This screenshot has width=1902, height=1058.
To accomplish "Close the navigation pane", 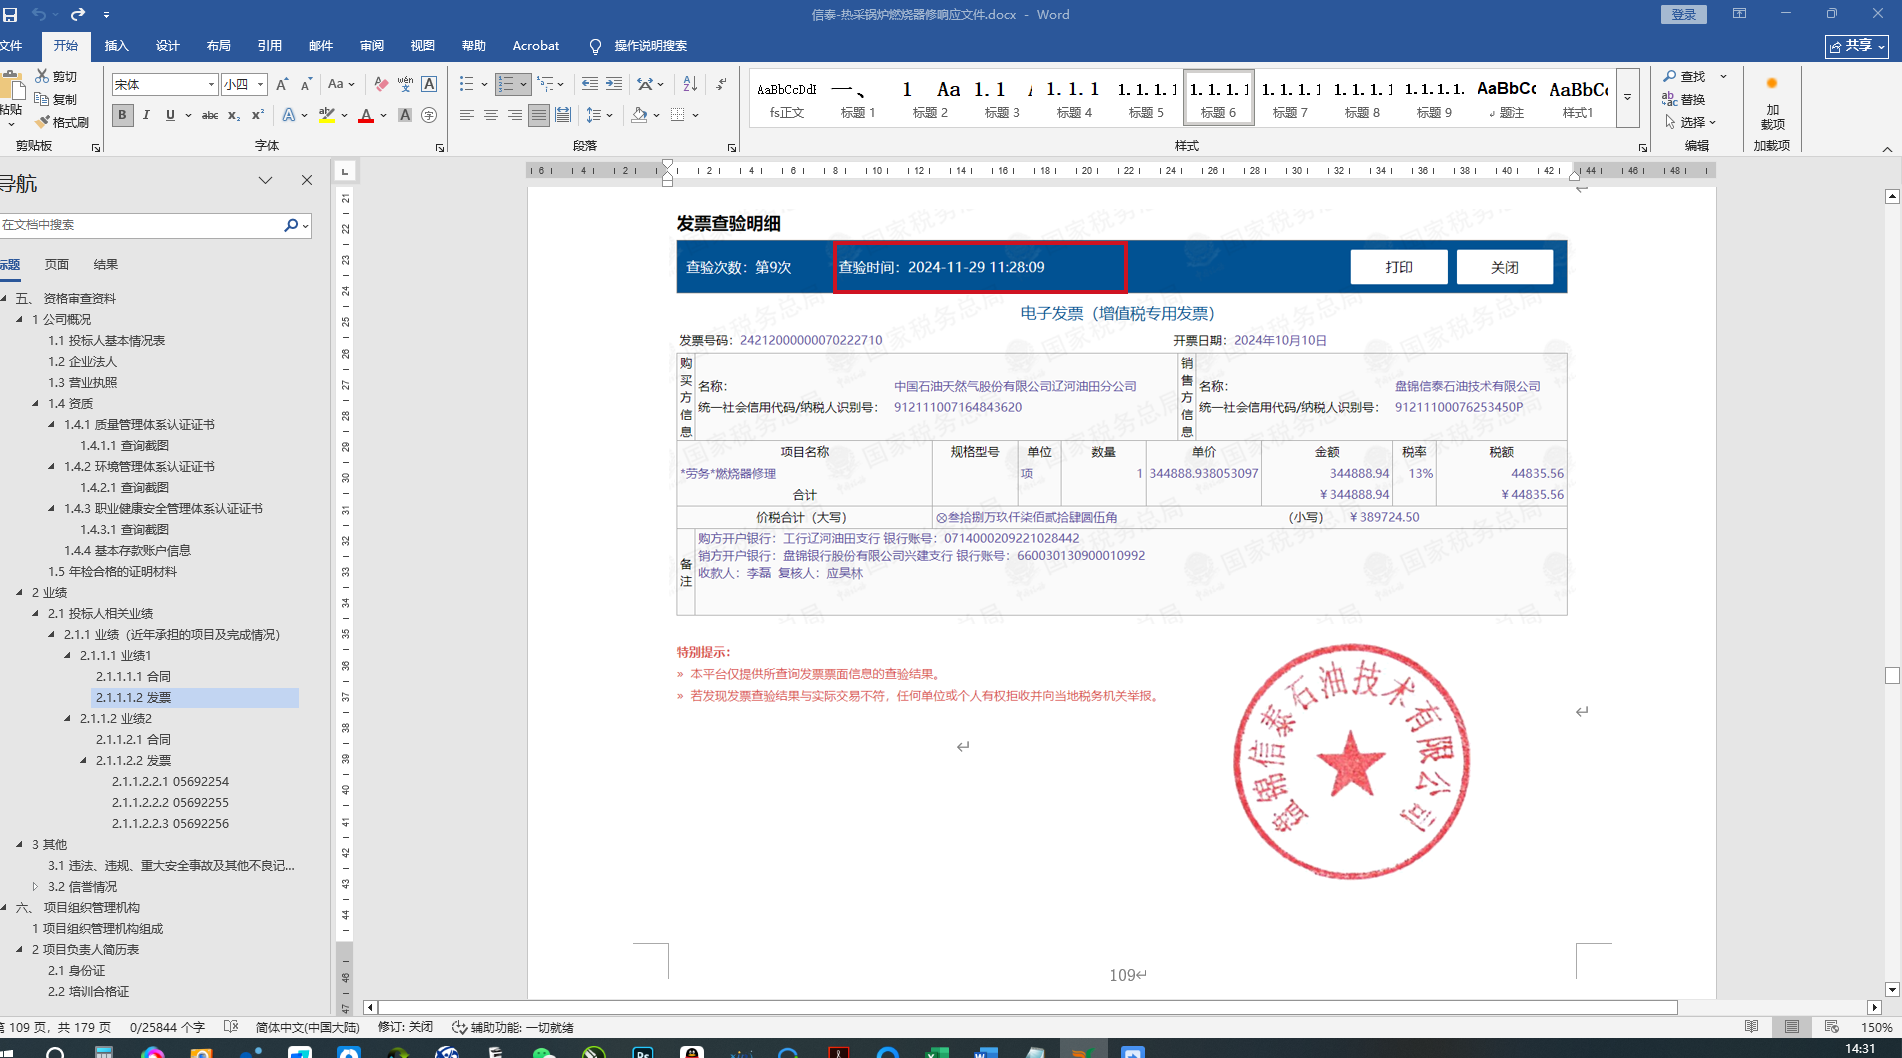I will coord(307,180).
